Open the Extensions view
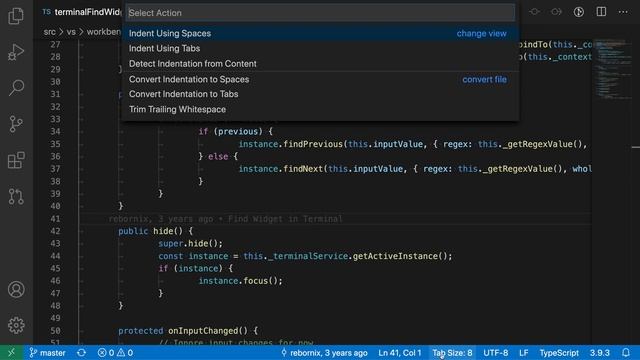The height and width of the screenshot is (360, 640). 16,160
